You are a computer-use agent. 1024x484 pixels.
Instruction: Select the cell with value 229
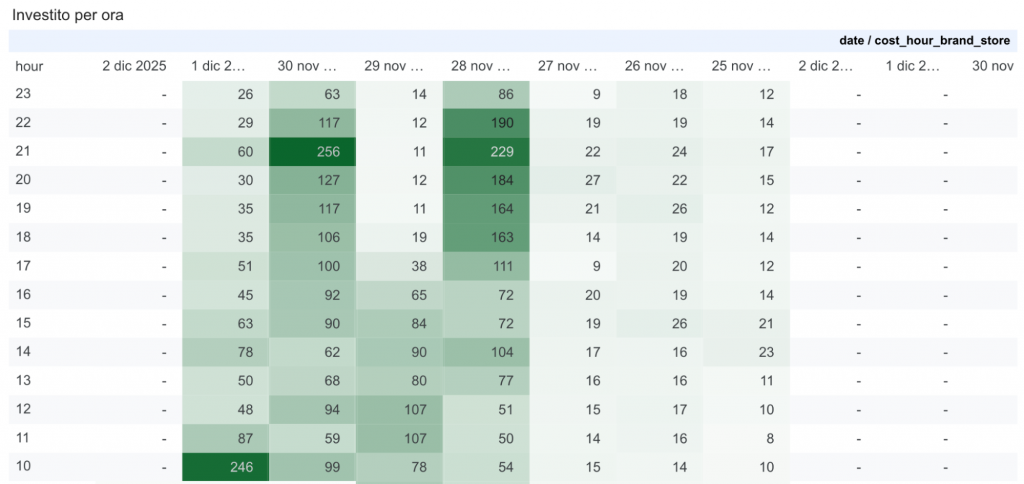coord(486,152)
